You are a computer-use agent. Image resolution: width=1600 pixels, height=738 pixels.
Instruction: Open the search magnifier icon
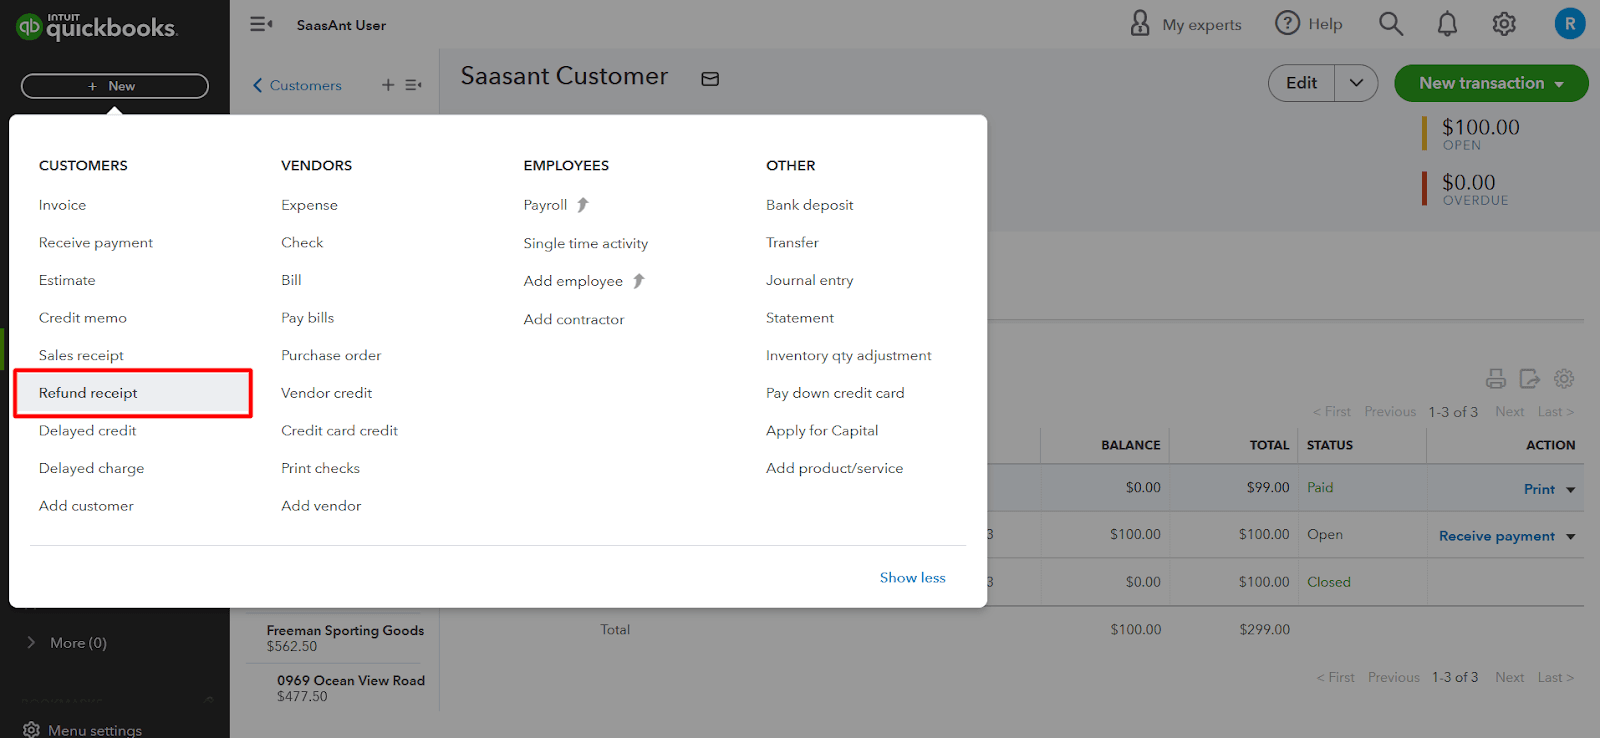pyautogui.click(x=1391, y=24)
